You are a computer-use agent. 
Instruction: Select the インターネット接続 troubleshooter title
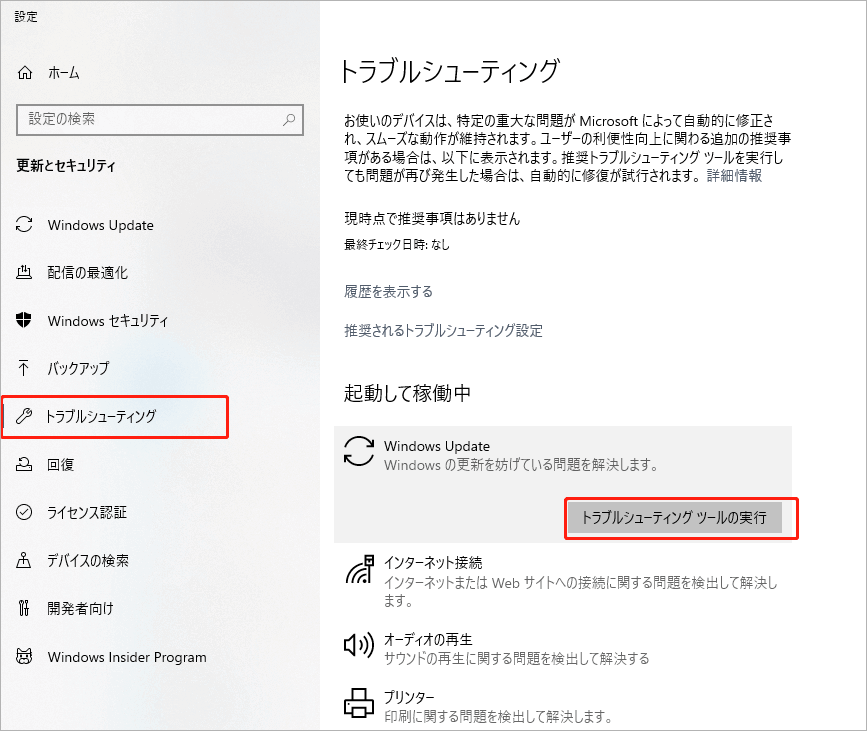(x=433, y=563)
